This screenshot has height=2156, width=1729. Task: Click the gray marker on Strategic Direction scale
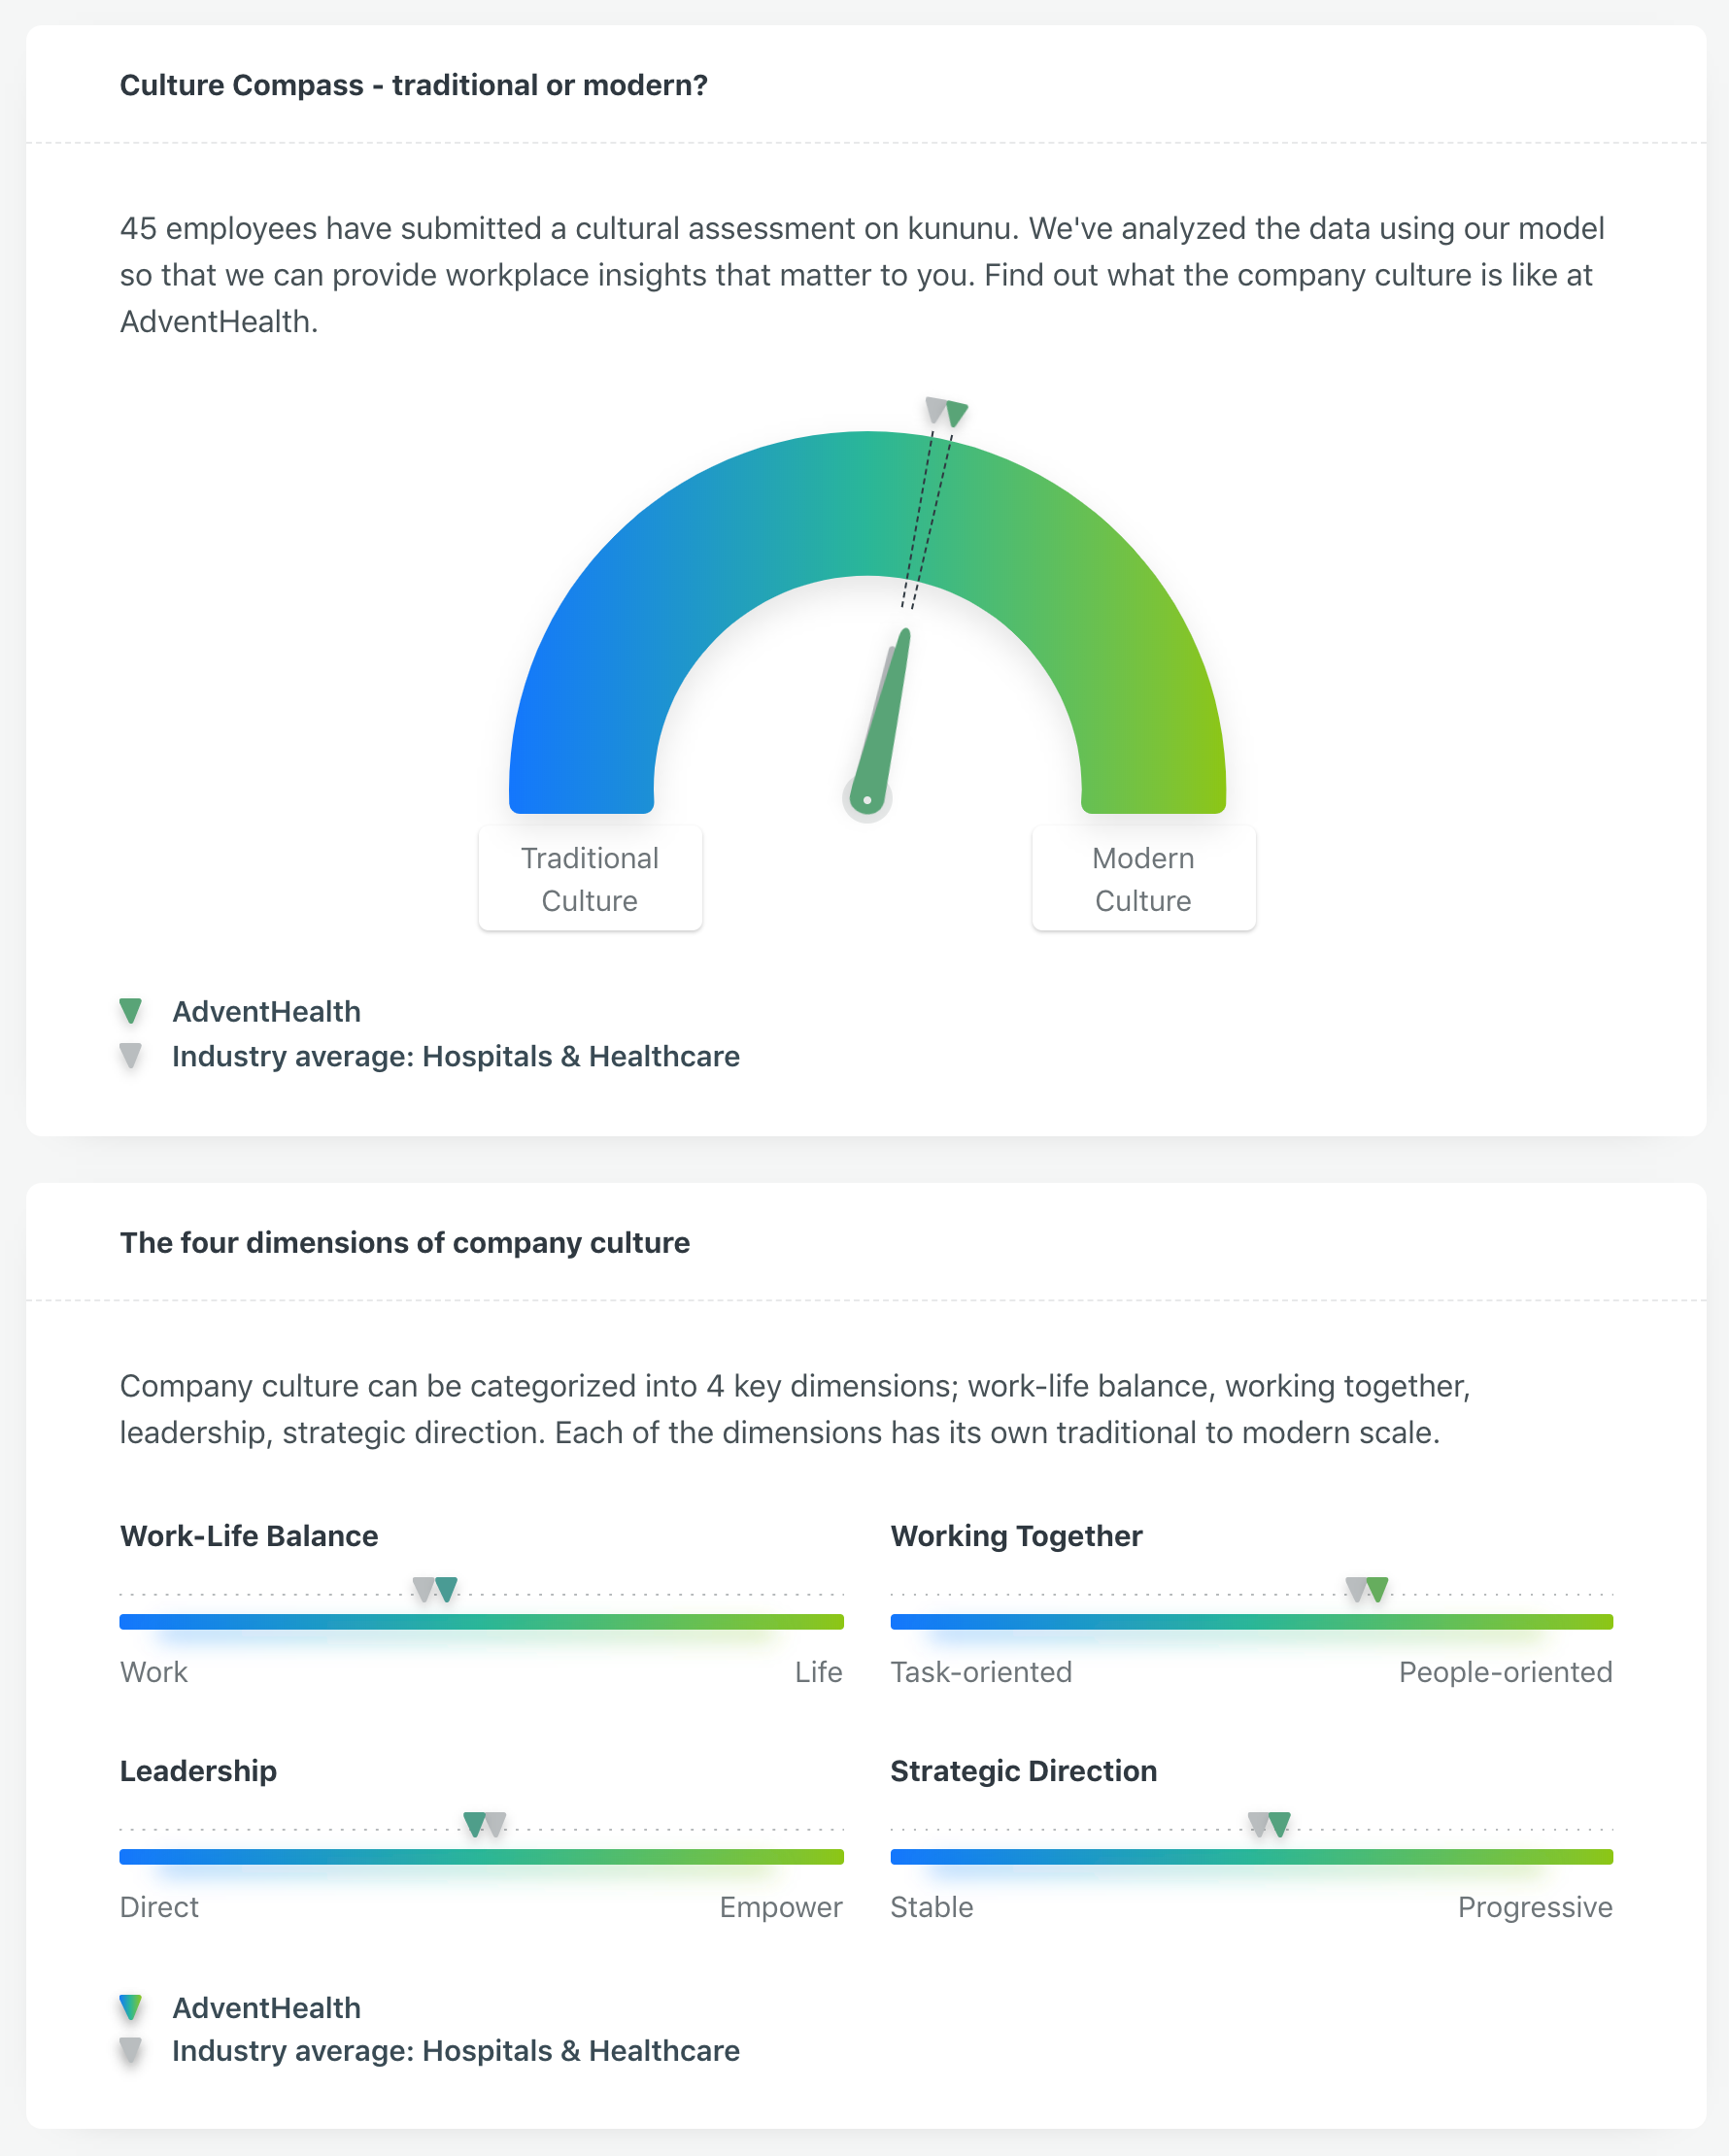1259,1824
